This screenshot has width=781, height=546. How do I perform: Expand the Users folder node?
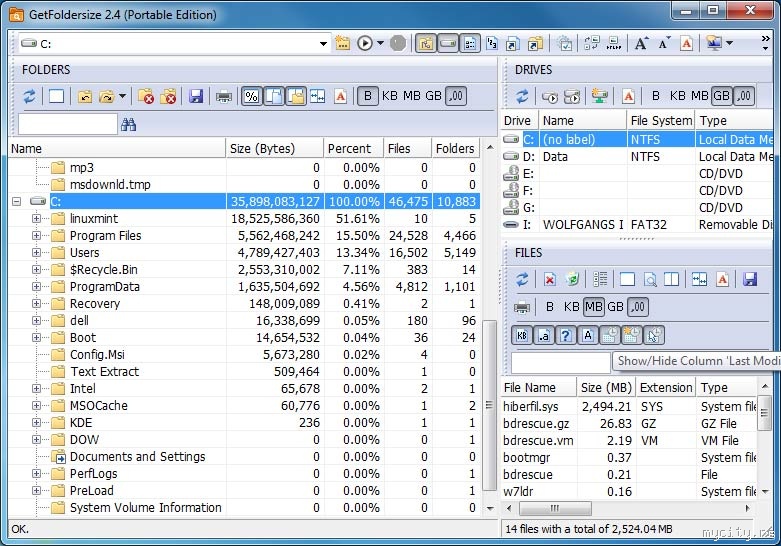[x=36, y=252]
